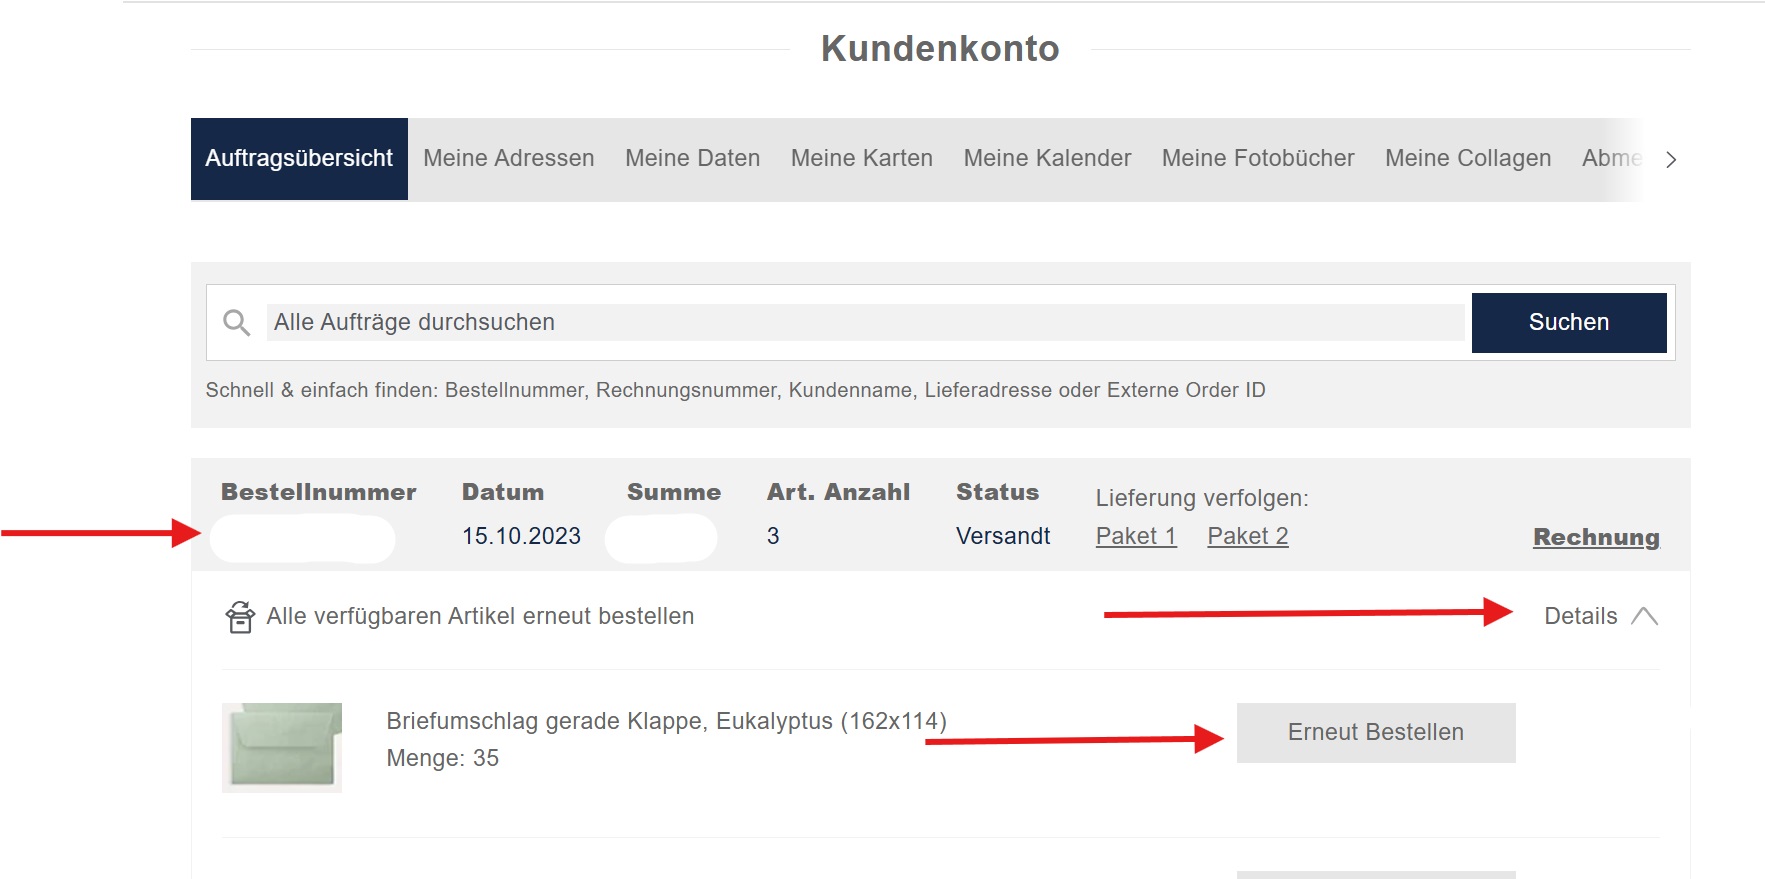Click the Lieferung verfolgen label
This screenshot has width=1765, height=879.
1202,498
